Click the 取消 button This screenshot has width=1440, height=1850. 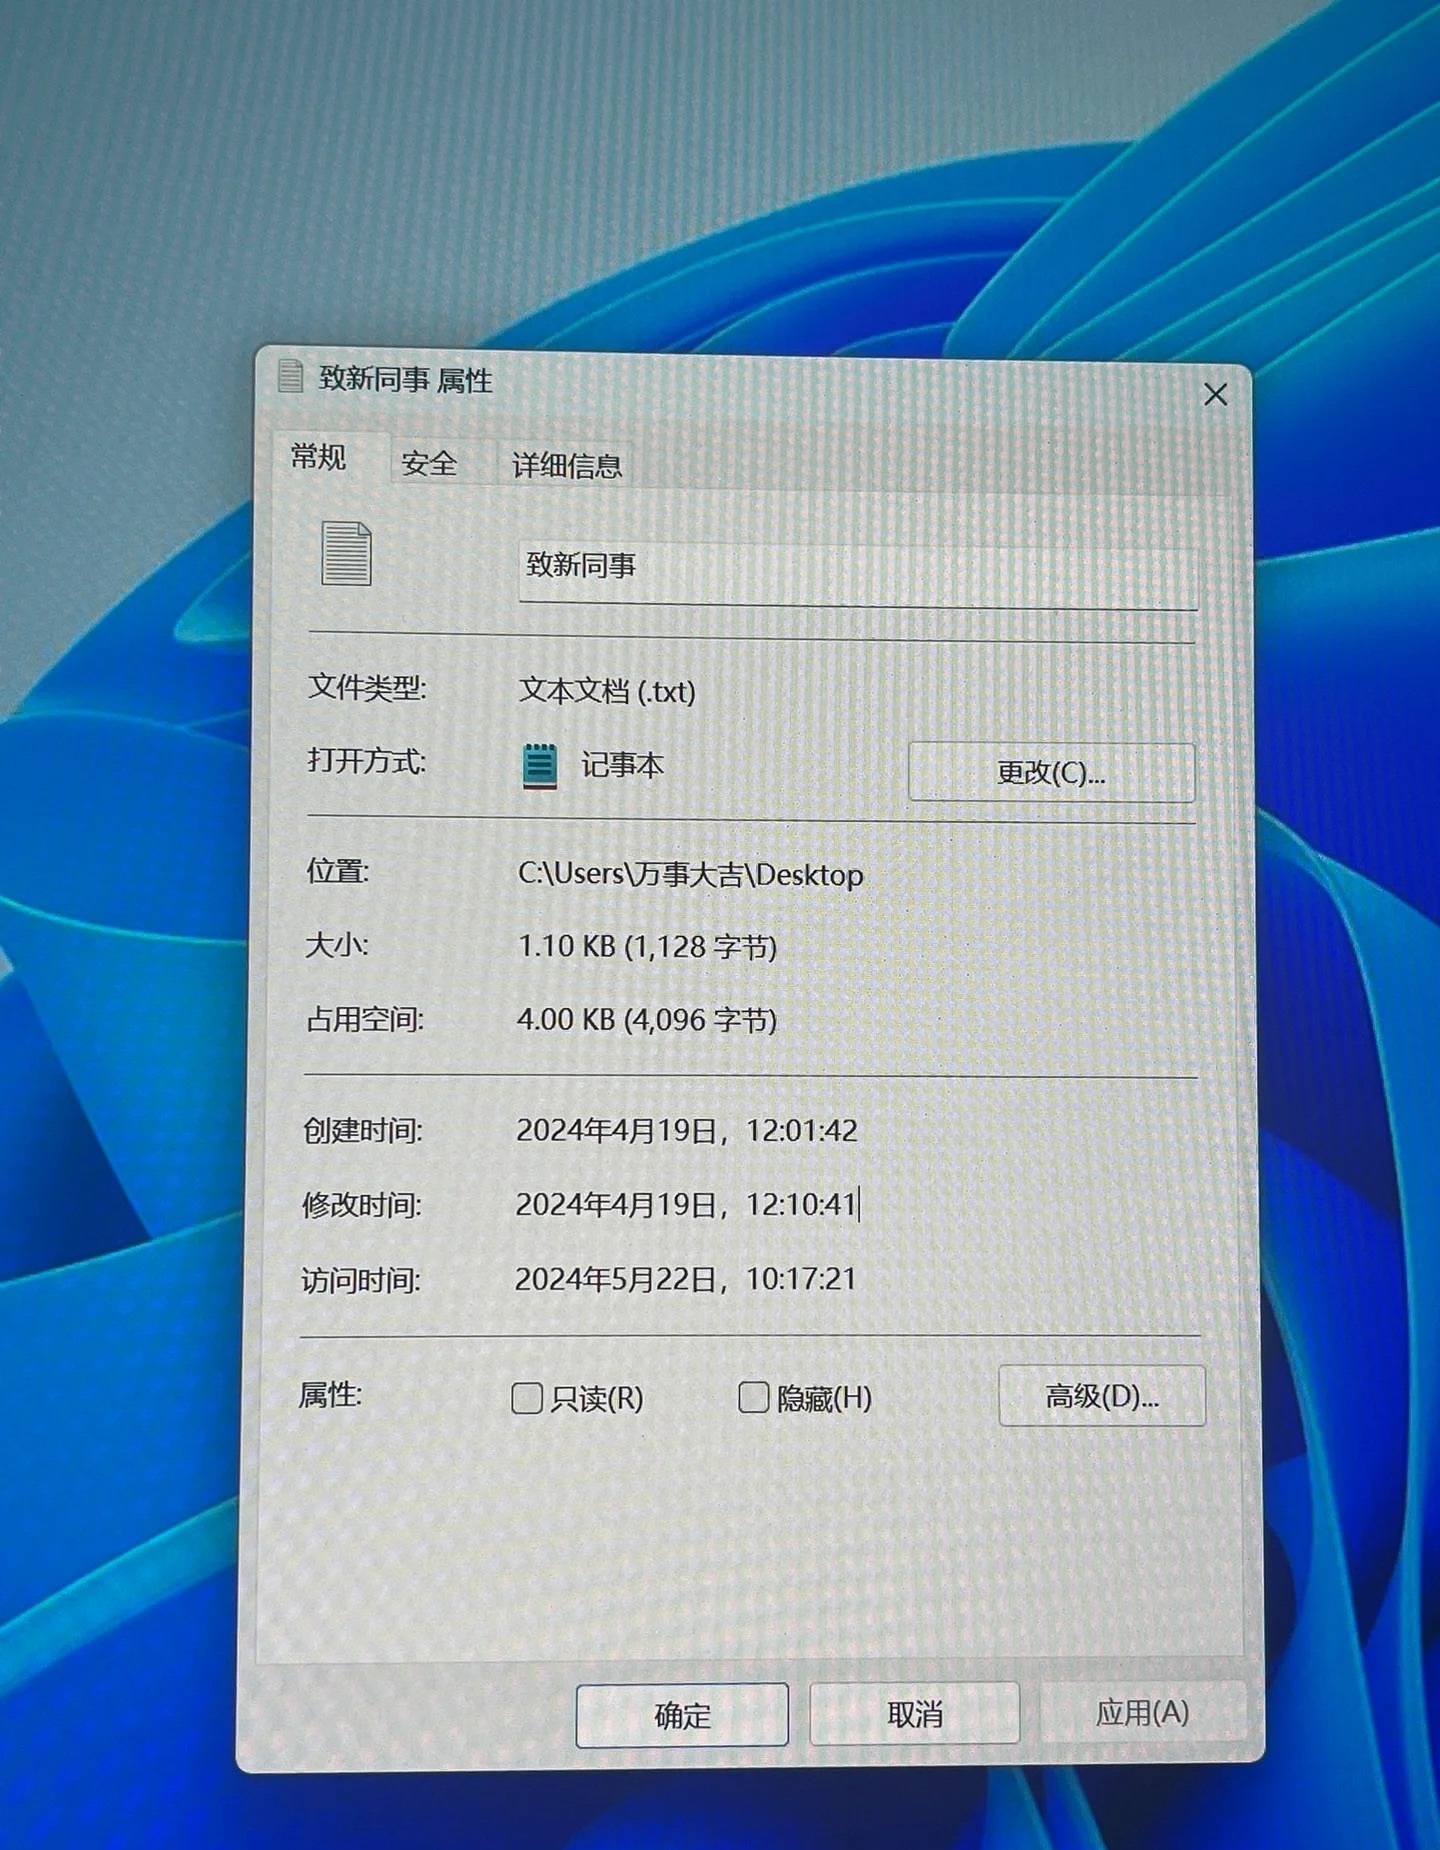pyautogui.click(x=915, y=1714)
